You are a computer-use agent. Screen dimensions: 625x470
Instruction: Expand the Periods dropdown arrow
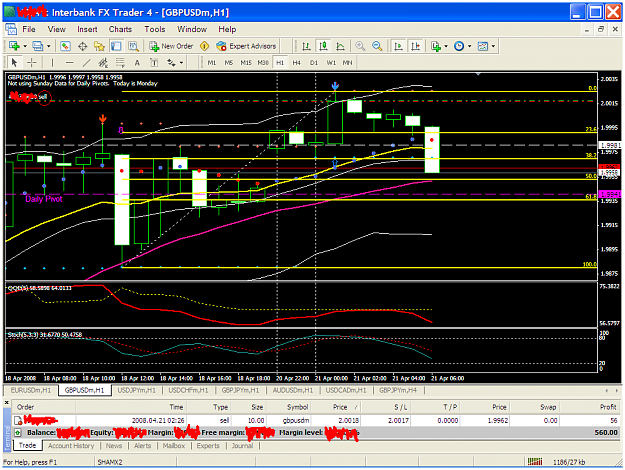(x=470, y=46)
